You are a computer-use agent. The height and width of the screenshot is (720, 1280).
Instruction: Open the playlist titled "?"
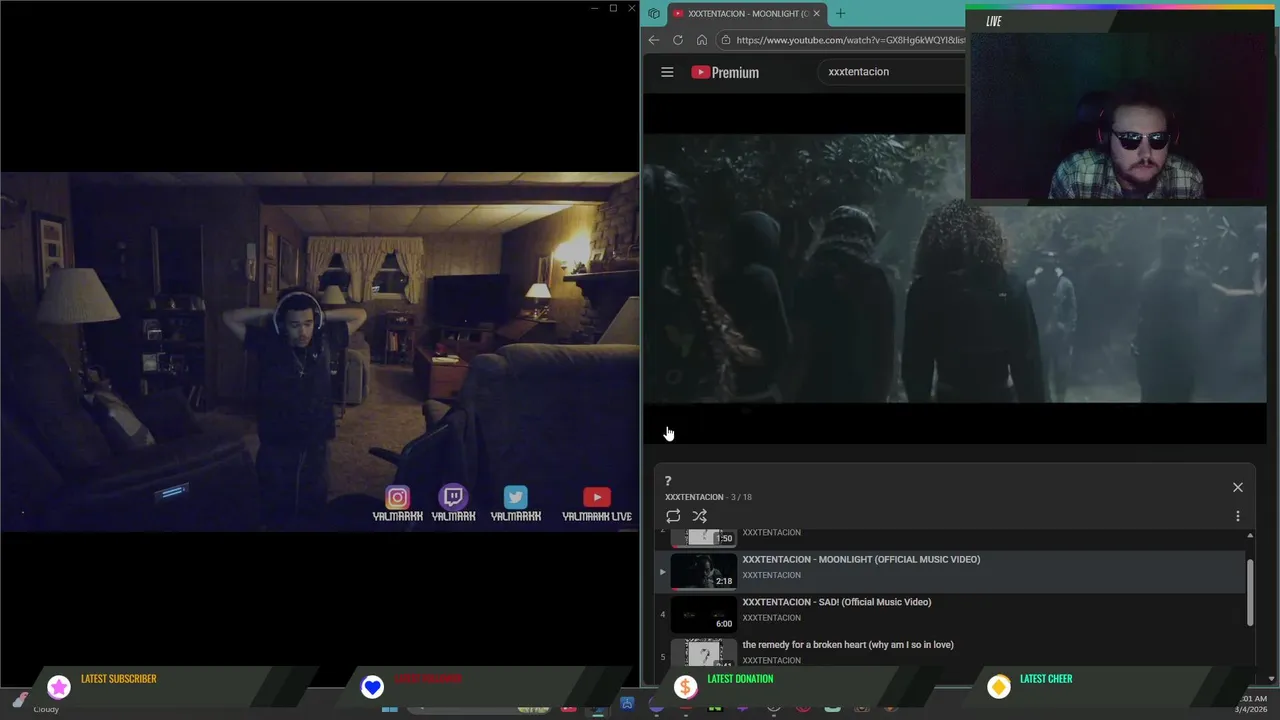(668, 481)
